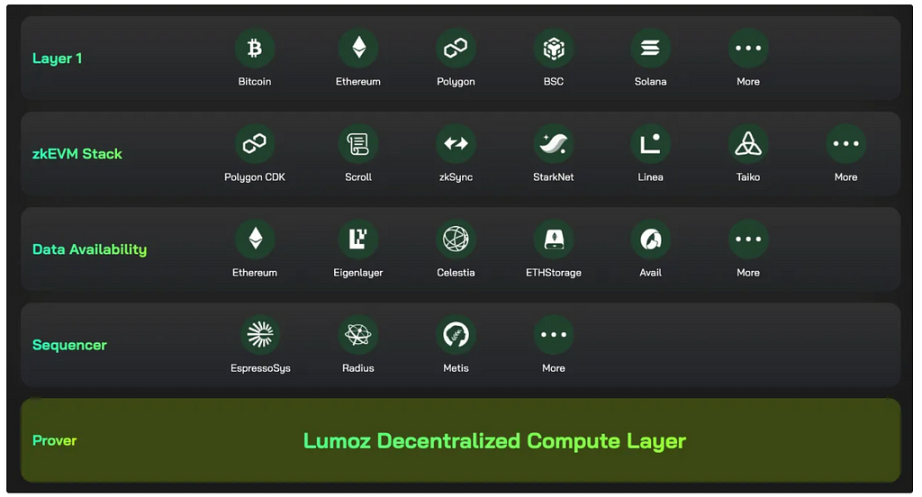Viewport: 922px width, 497px height.
Task: Click the Layer 1 row heading
Action: coord(57,58)
